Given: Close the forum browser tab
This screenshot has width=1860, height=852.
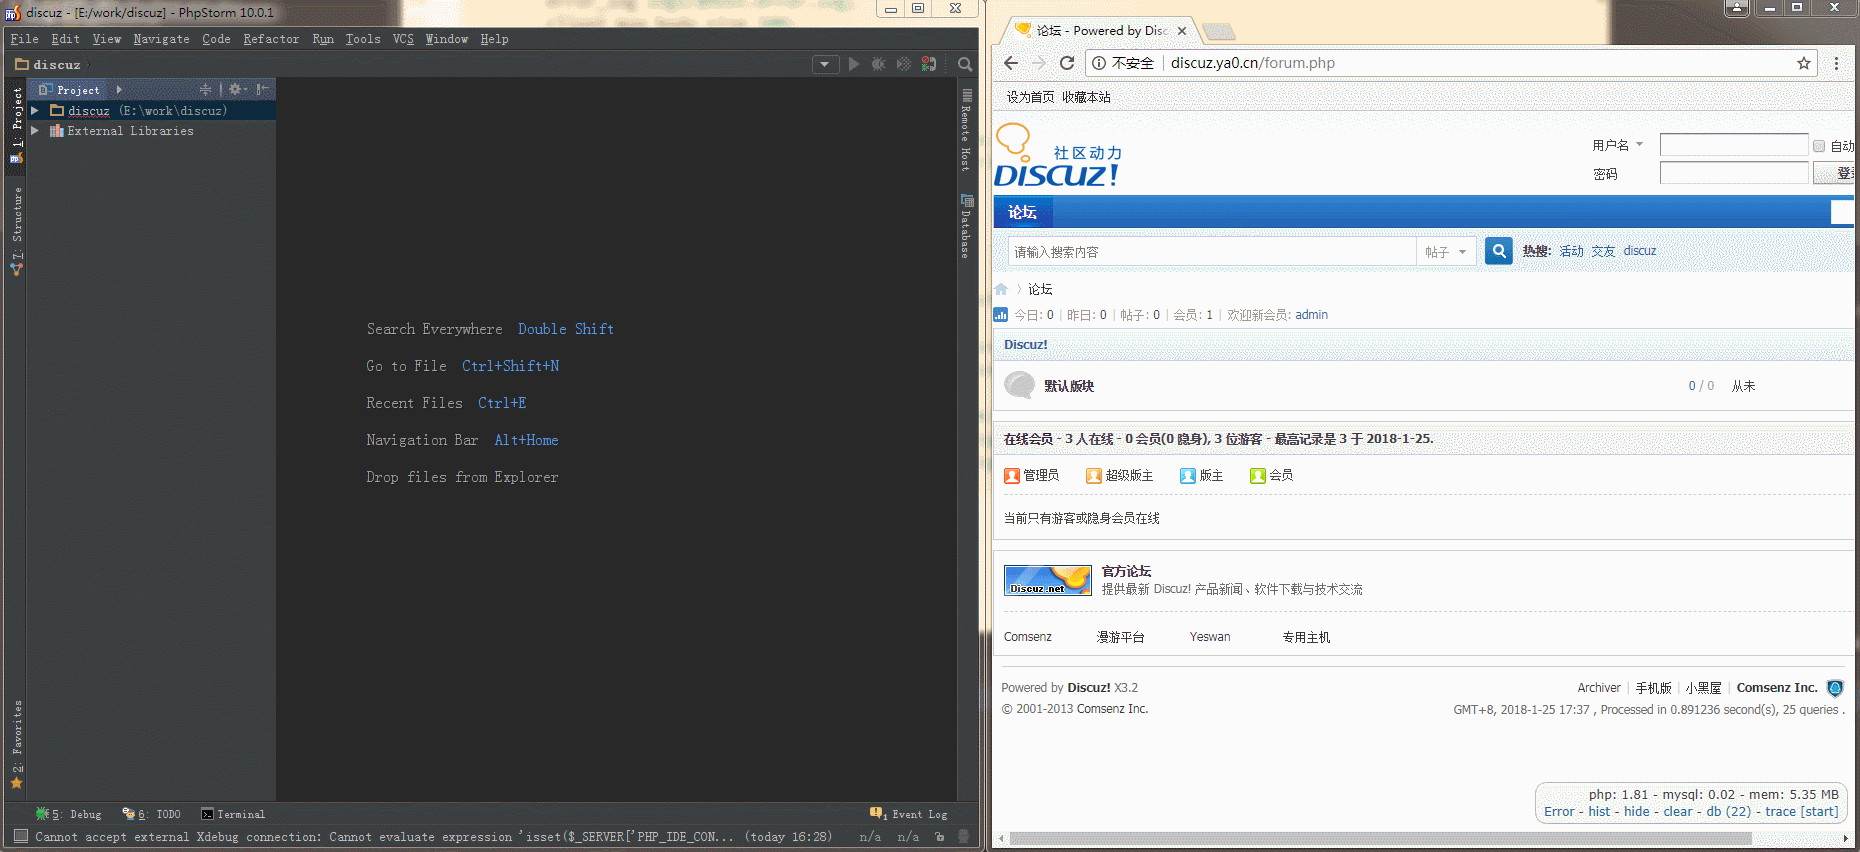Looking at the screenshot, I should click(1181, 31).
